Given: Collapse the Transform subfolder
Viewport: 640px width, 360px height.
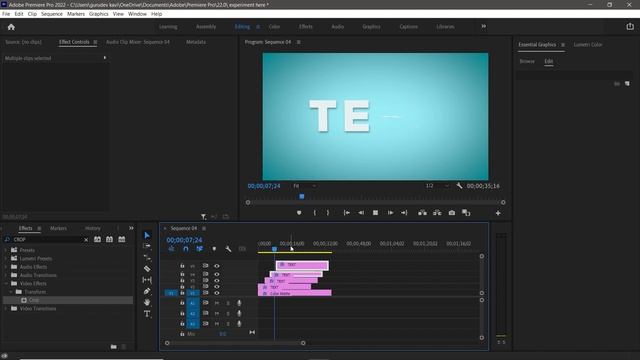Looking at the screenshot, I should pos(11,292).
